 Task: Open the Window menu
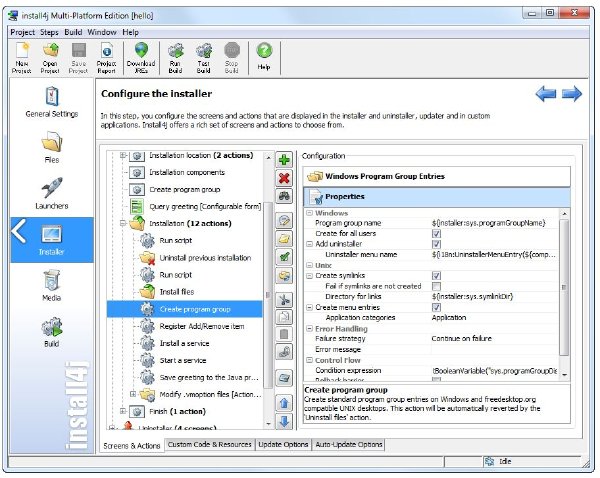102,32
